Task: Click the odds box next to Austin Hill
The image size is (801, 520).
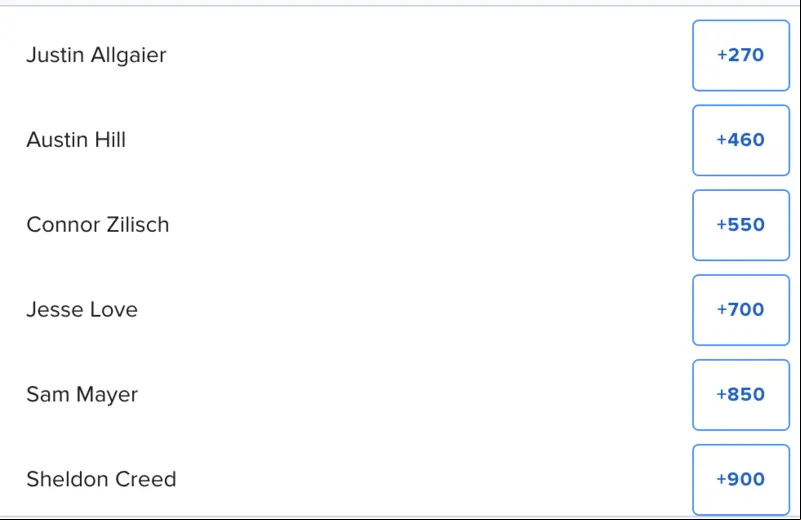Action: [741, 140]
